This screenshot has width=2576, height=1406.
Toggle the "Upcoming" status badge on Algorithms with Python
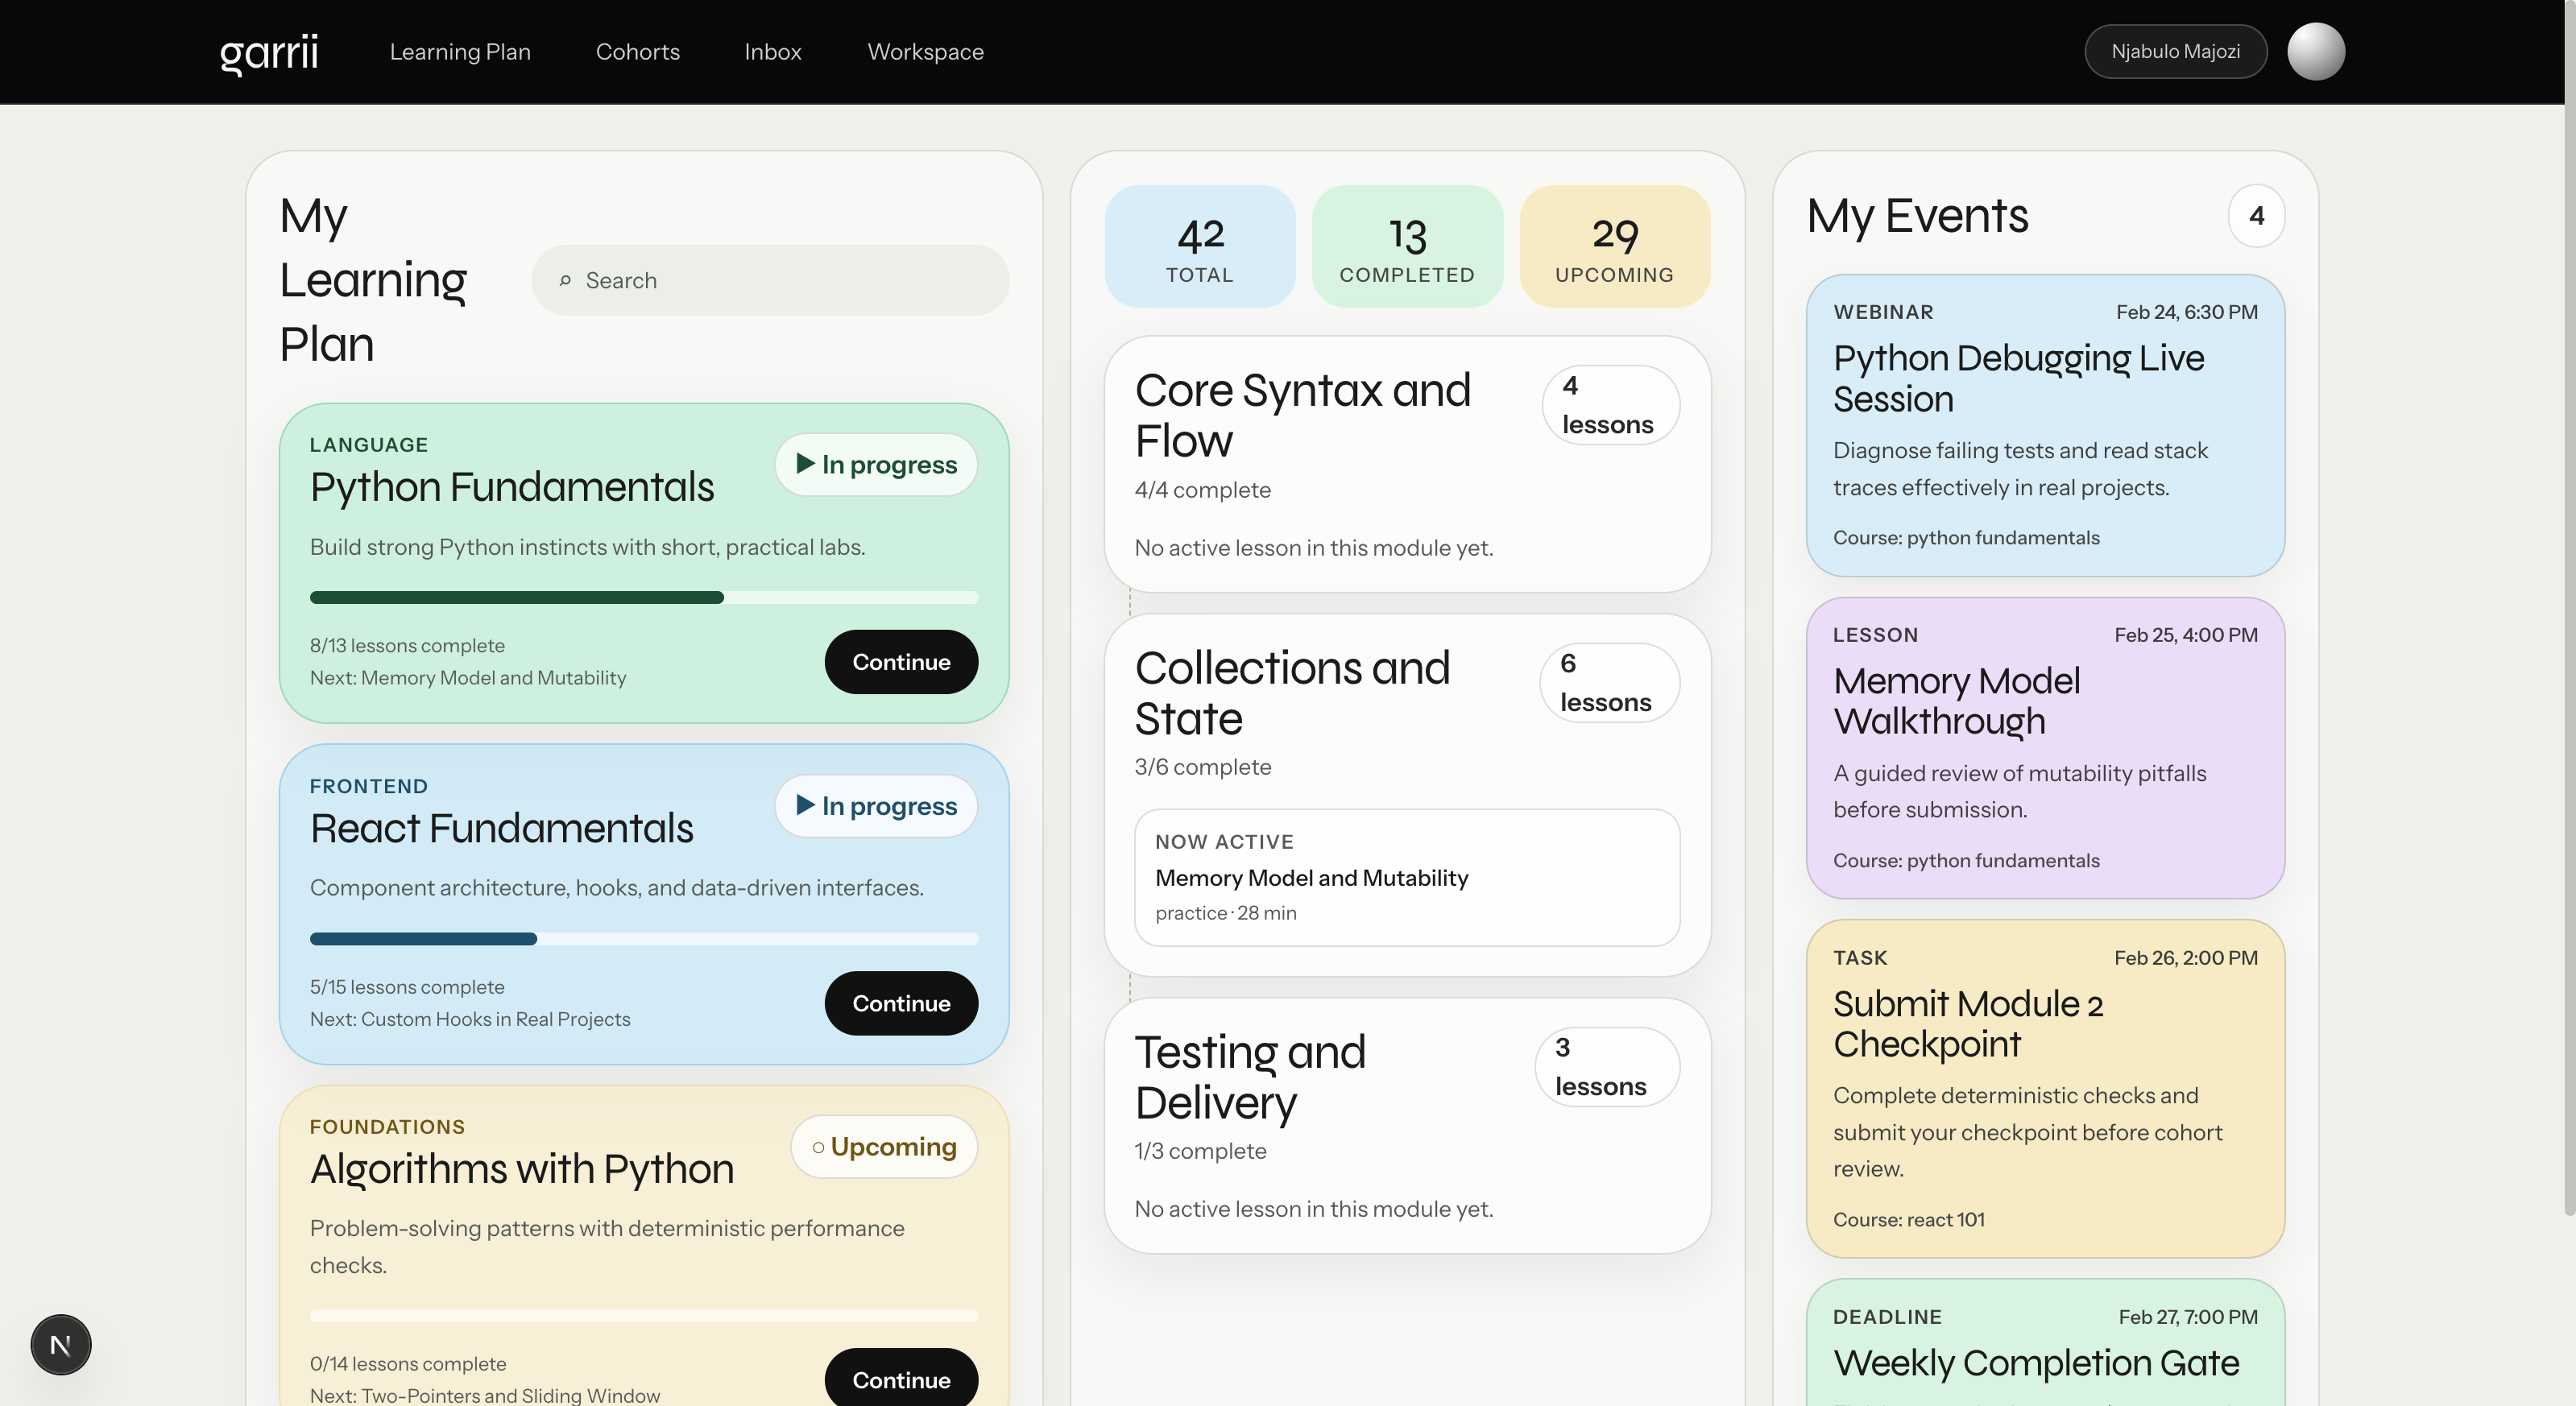tap(884, 1146)
